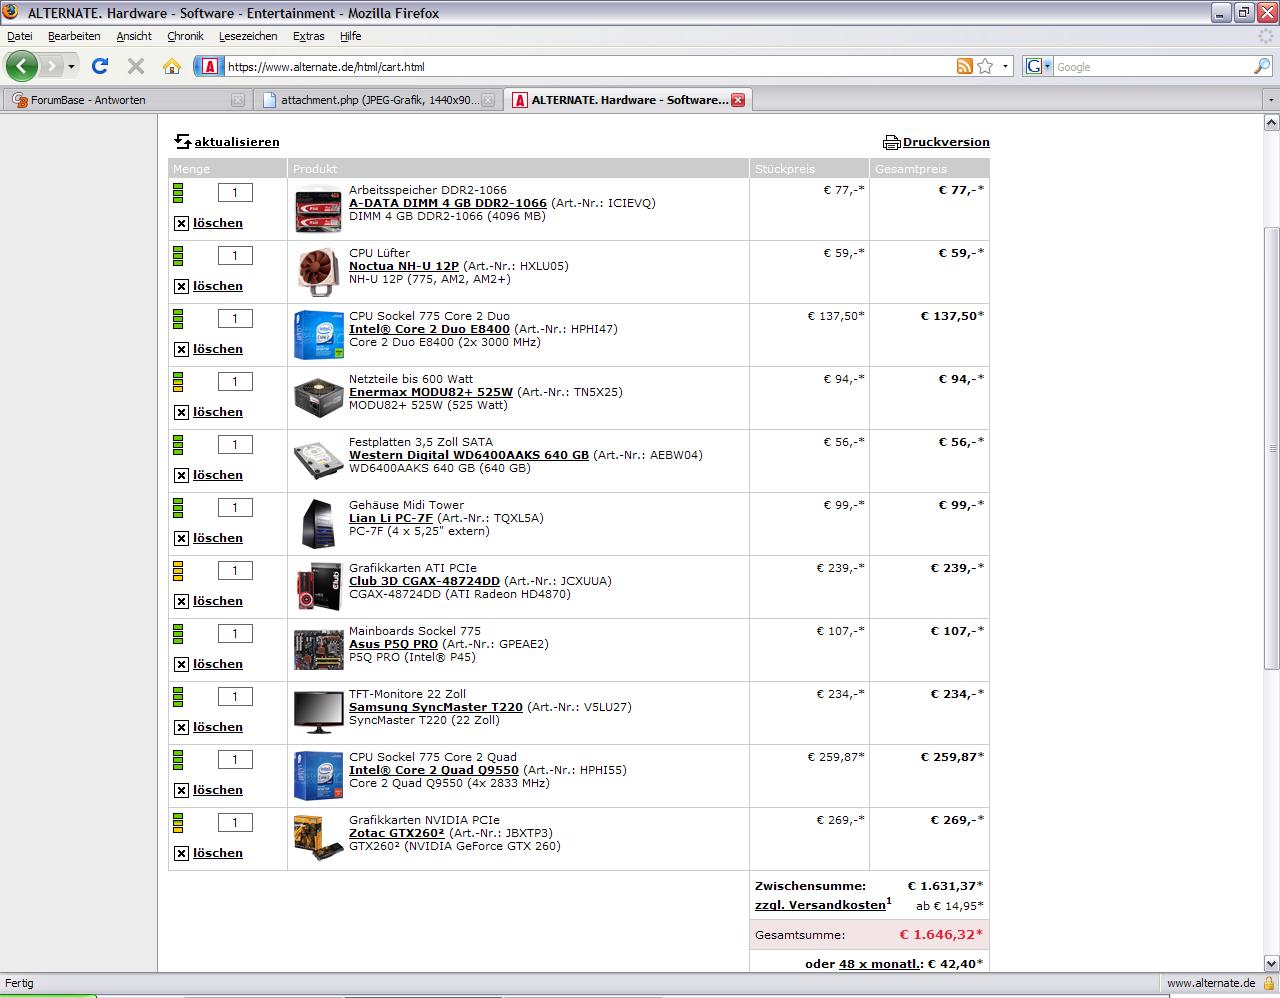The width and height of the screenshot is (1280, 998).
Task: Open the Chronik menu
Action: pos(185,36)
